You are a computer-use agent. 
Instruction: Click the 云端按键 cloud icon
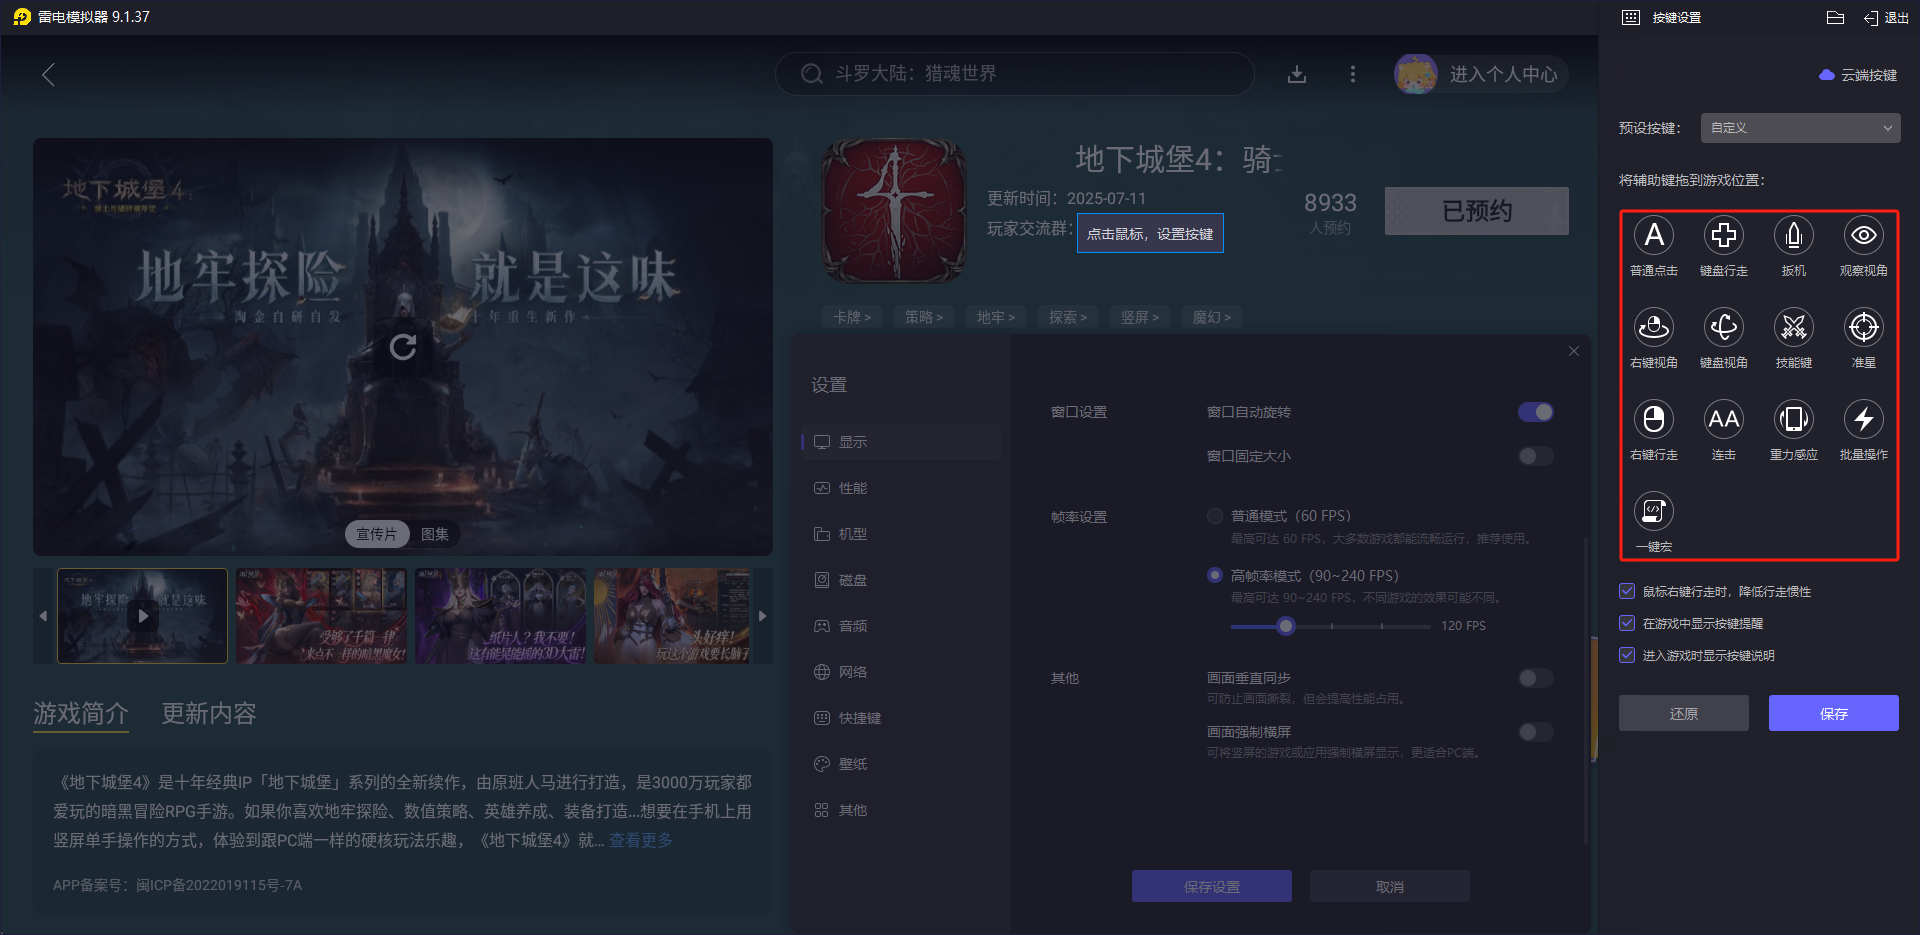(x=1826, y=75)
